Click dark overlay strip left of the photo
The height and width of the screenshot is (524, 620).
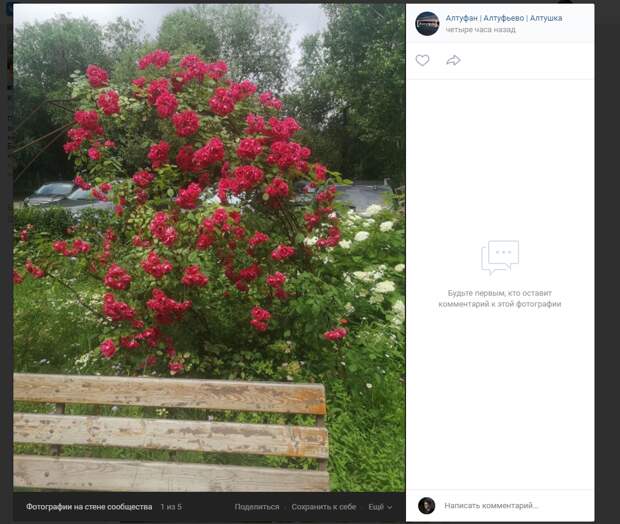tap(6, 262)
